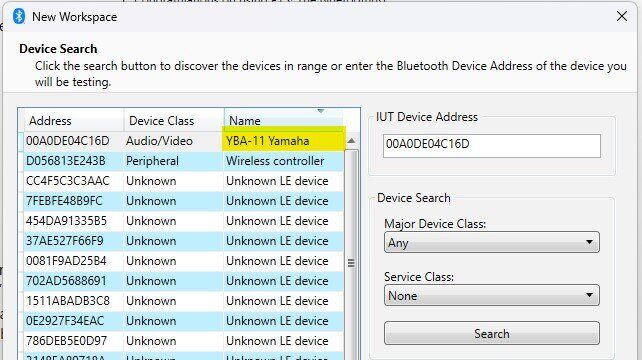Image resolution: width=642 pixels, height=360 pixels.
Task: Sort by the Device Class column header
Action: pyautogui.click(x=174, y=120)
